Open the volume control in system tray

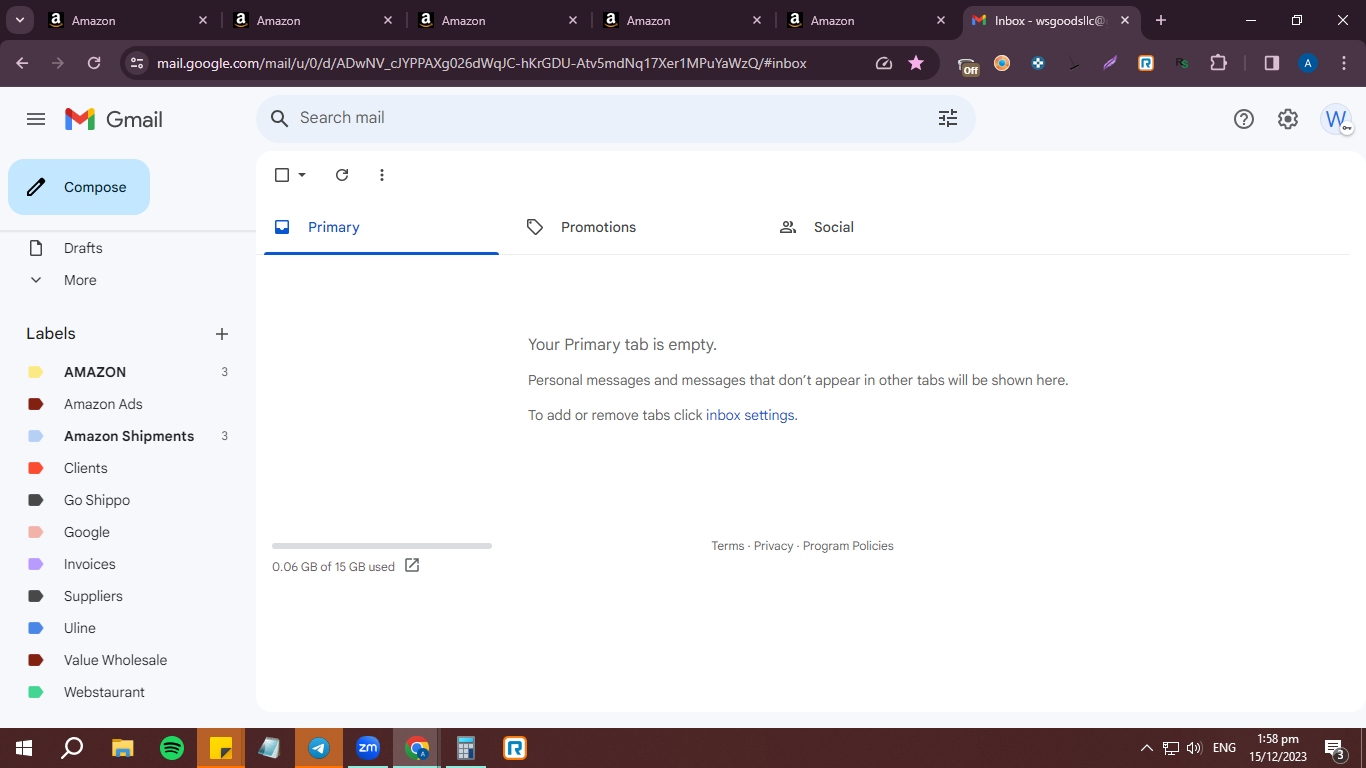pos(1193,748)
